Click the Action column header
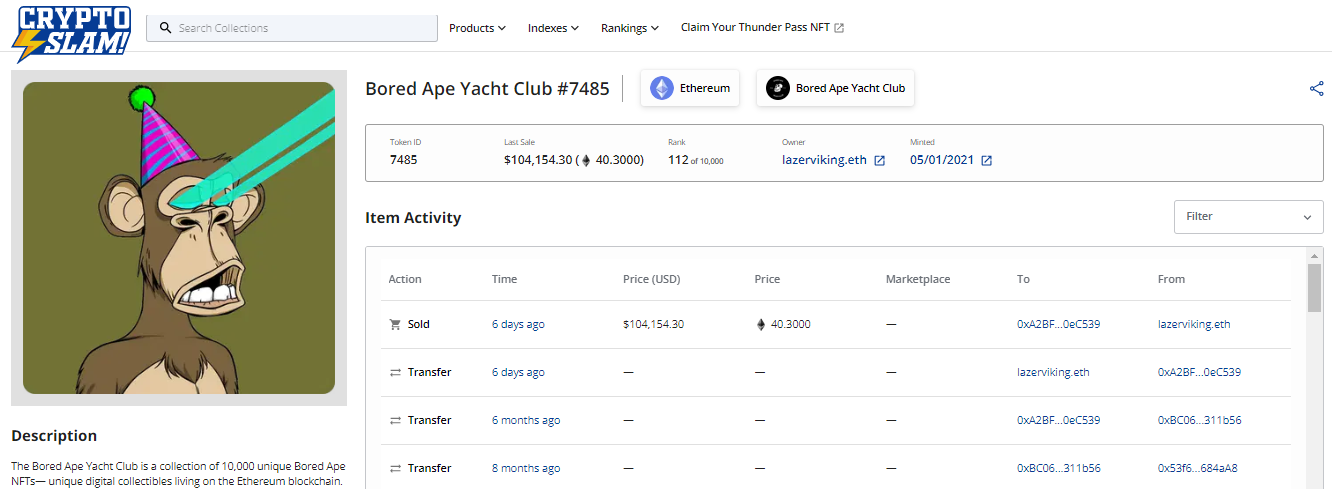 point(405,279)
